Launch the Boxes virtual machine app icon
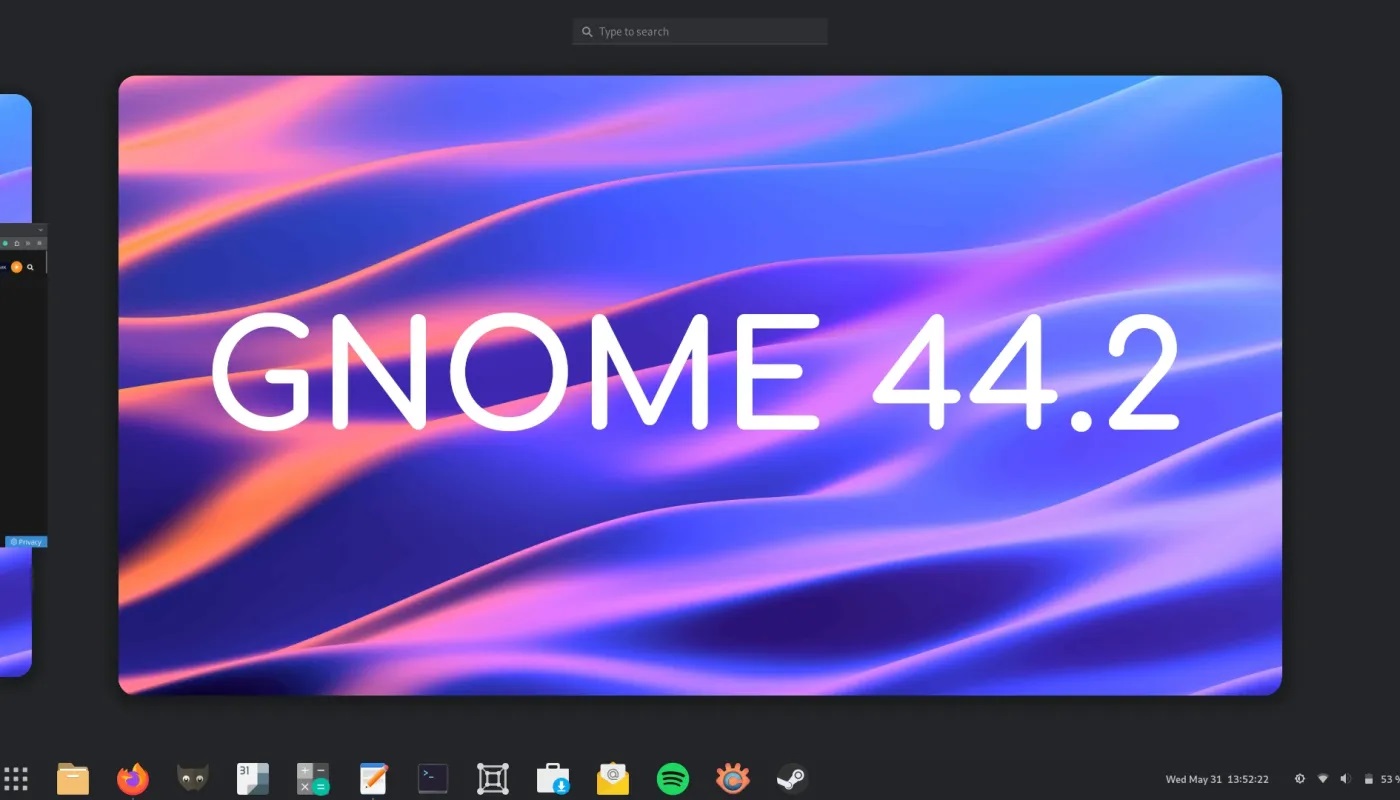The image size is (1400, 800). (493, 778)
